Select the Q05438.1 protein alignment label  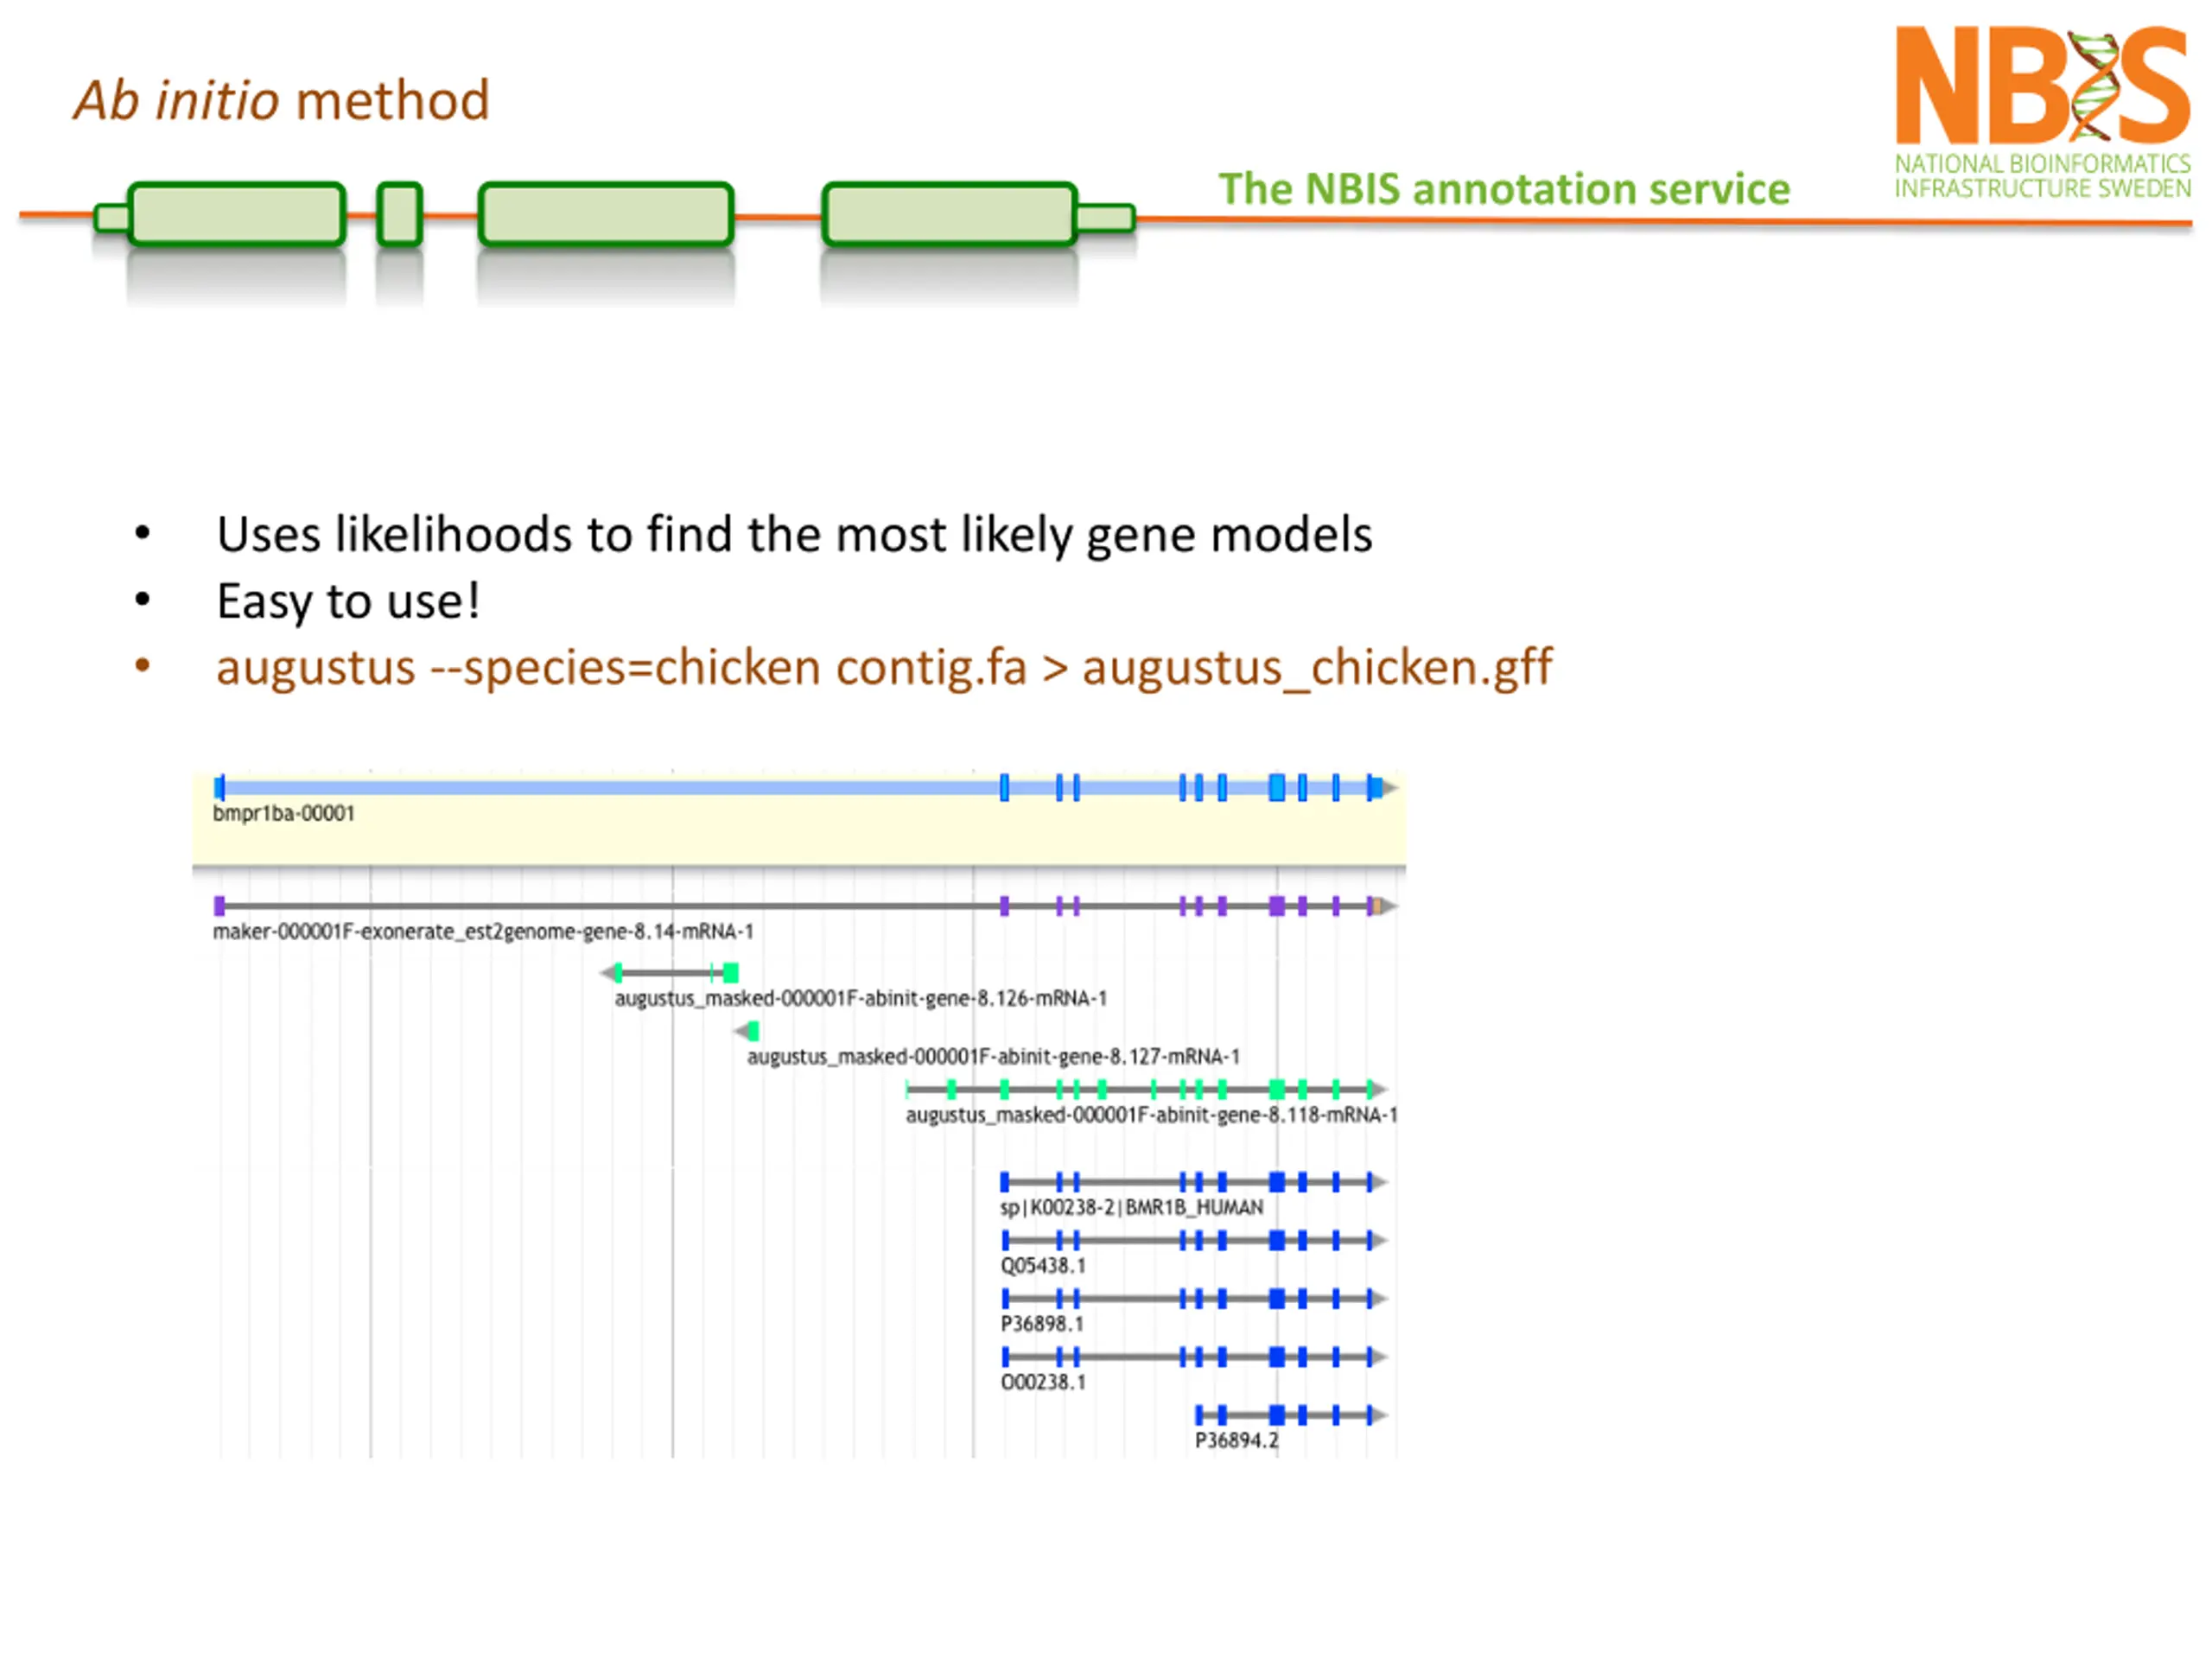[1043, 1265]
